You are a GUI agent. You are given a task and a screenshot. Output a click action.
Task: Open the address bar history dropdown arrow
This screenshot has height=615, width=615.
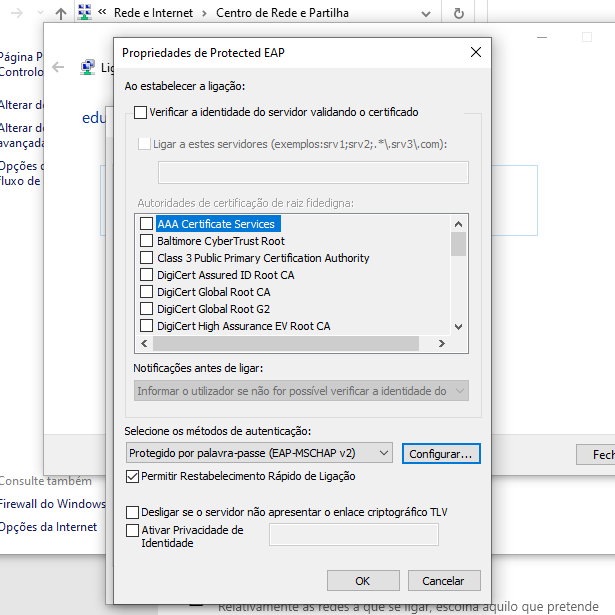point(426,14)
